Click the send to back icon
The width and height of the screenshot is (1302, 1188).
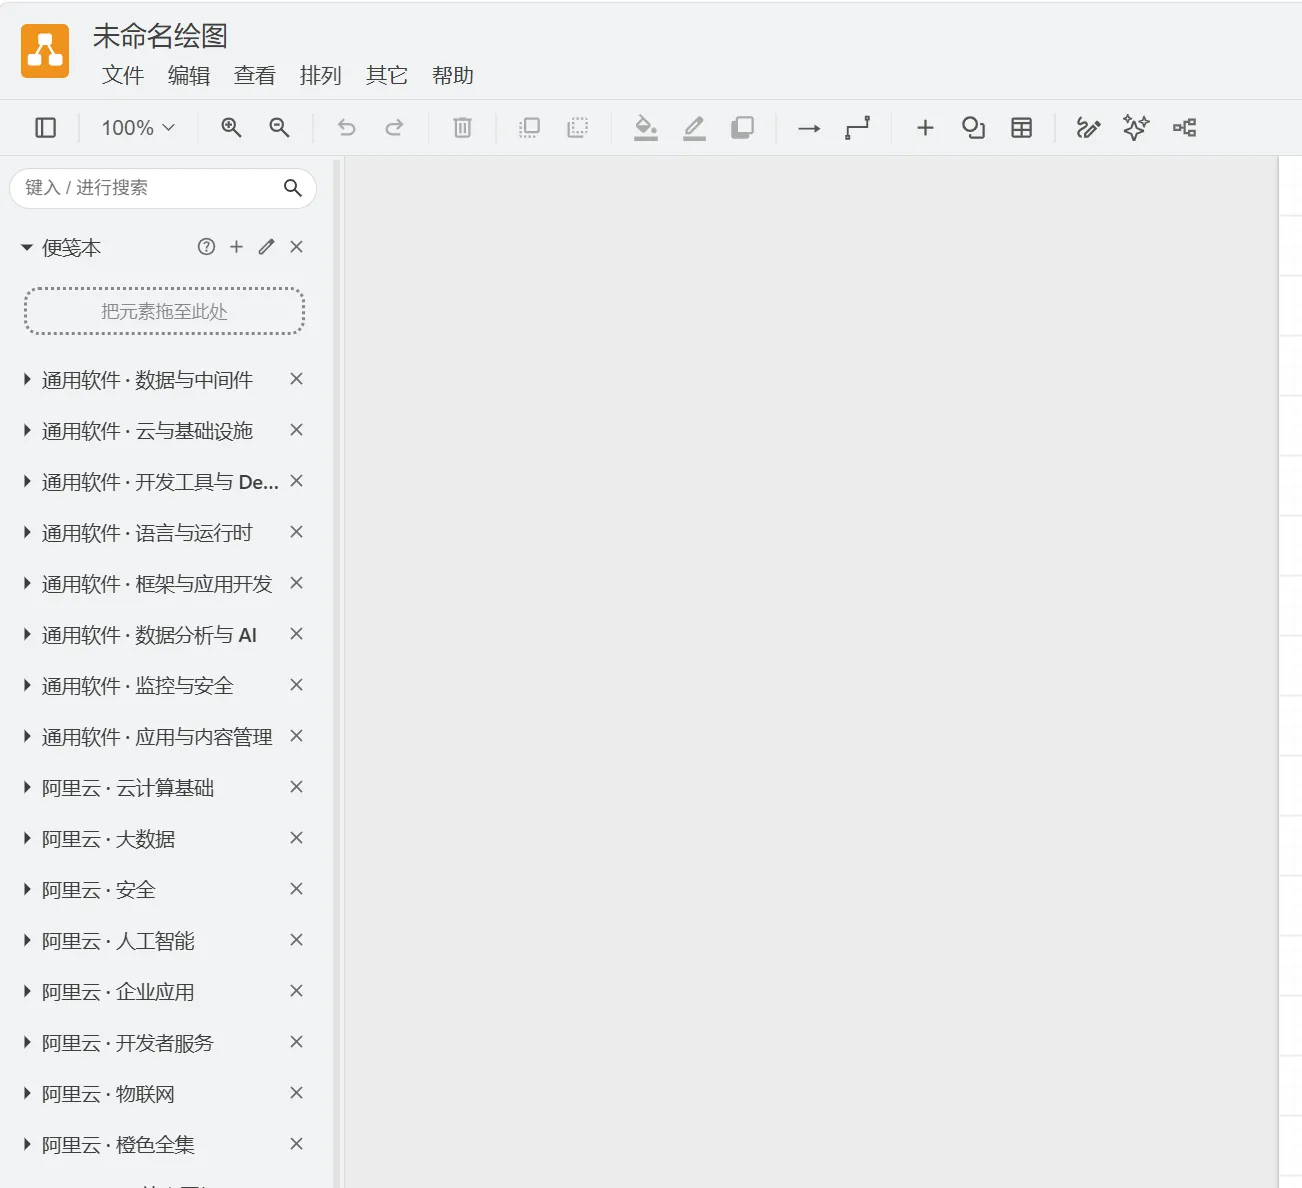[577, 127]
